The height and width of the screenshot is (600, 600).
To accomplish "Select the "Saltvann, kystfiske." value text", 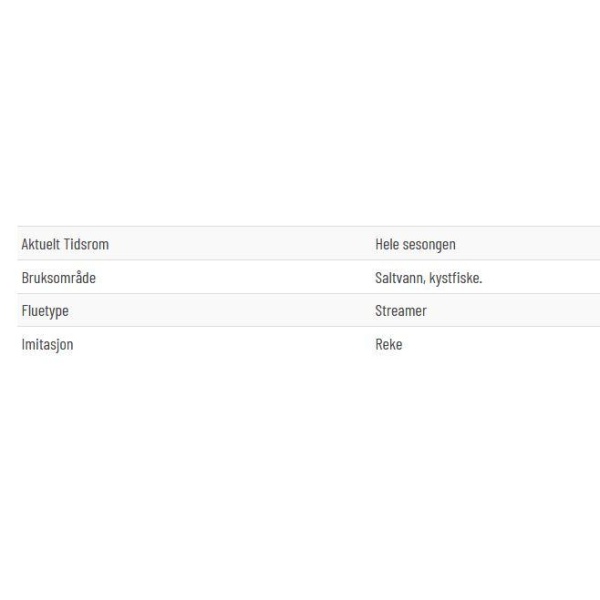I will [429, 278].
